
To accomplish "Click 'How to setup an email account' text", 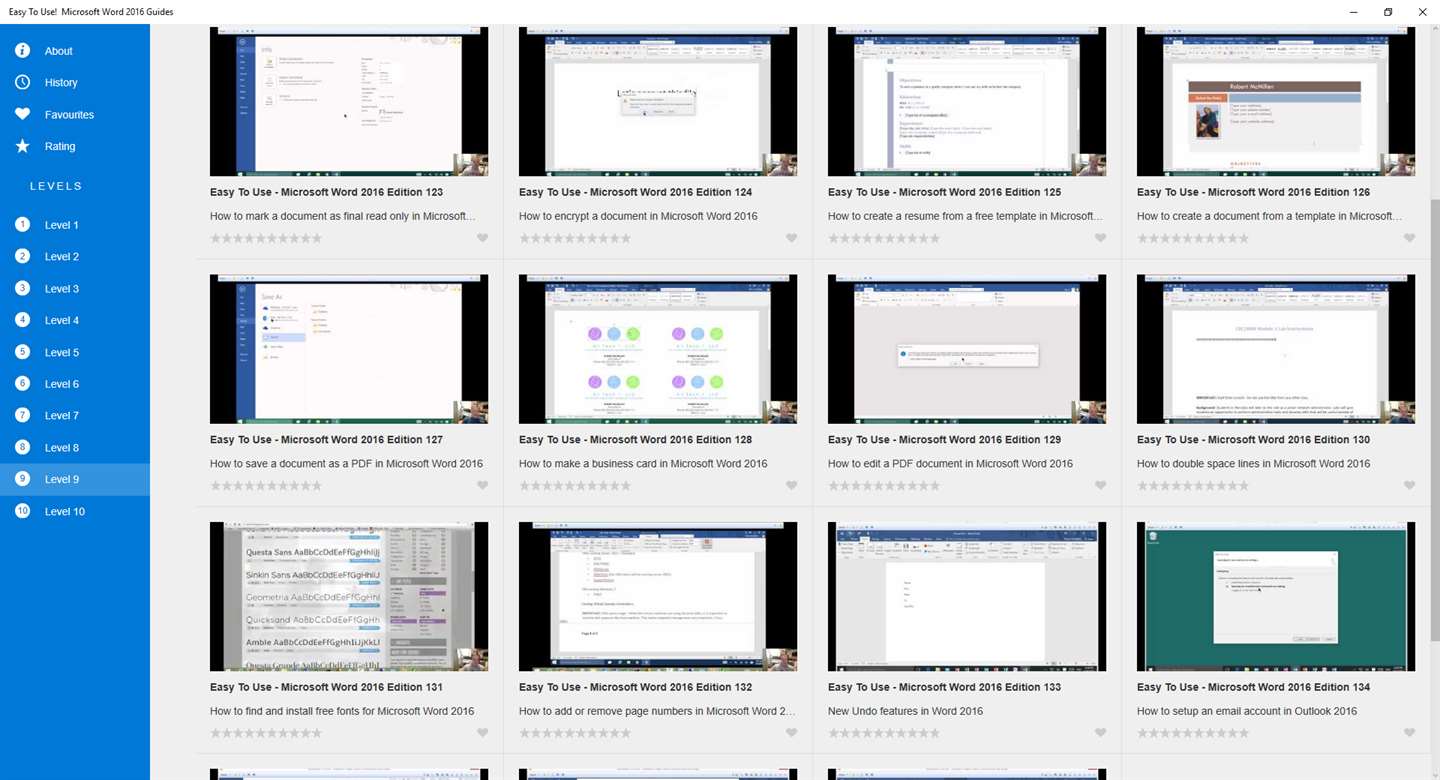I will 1247,712.
